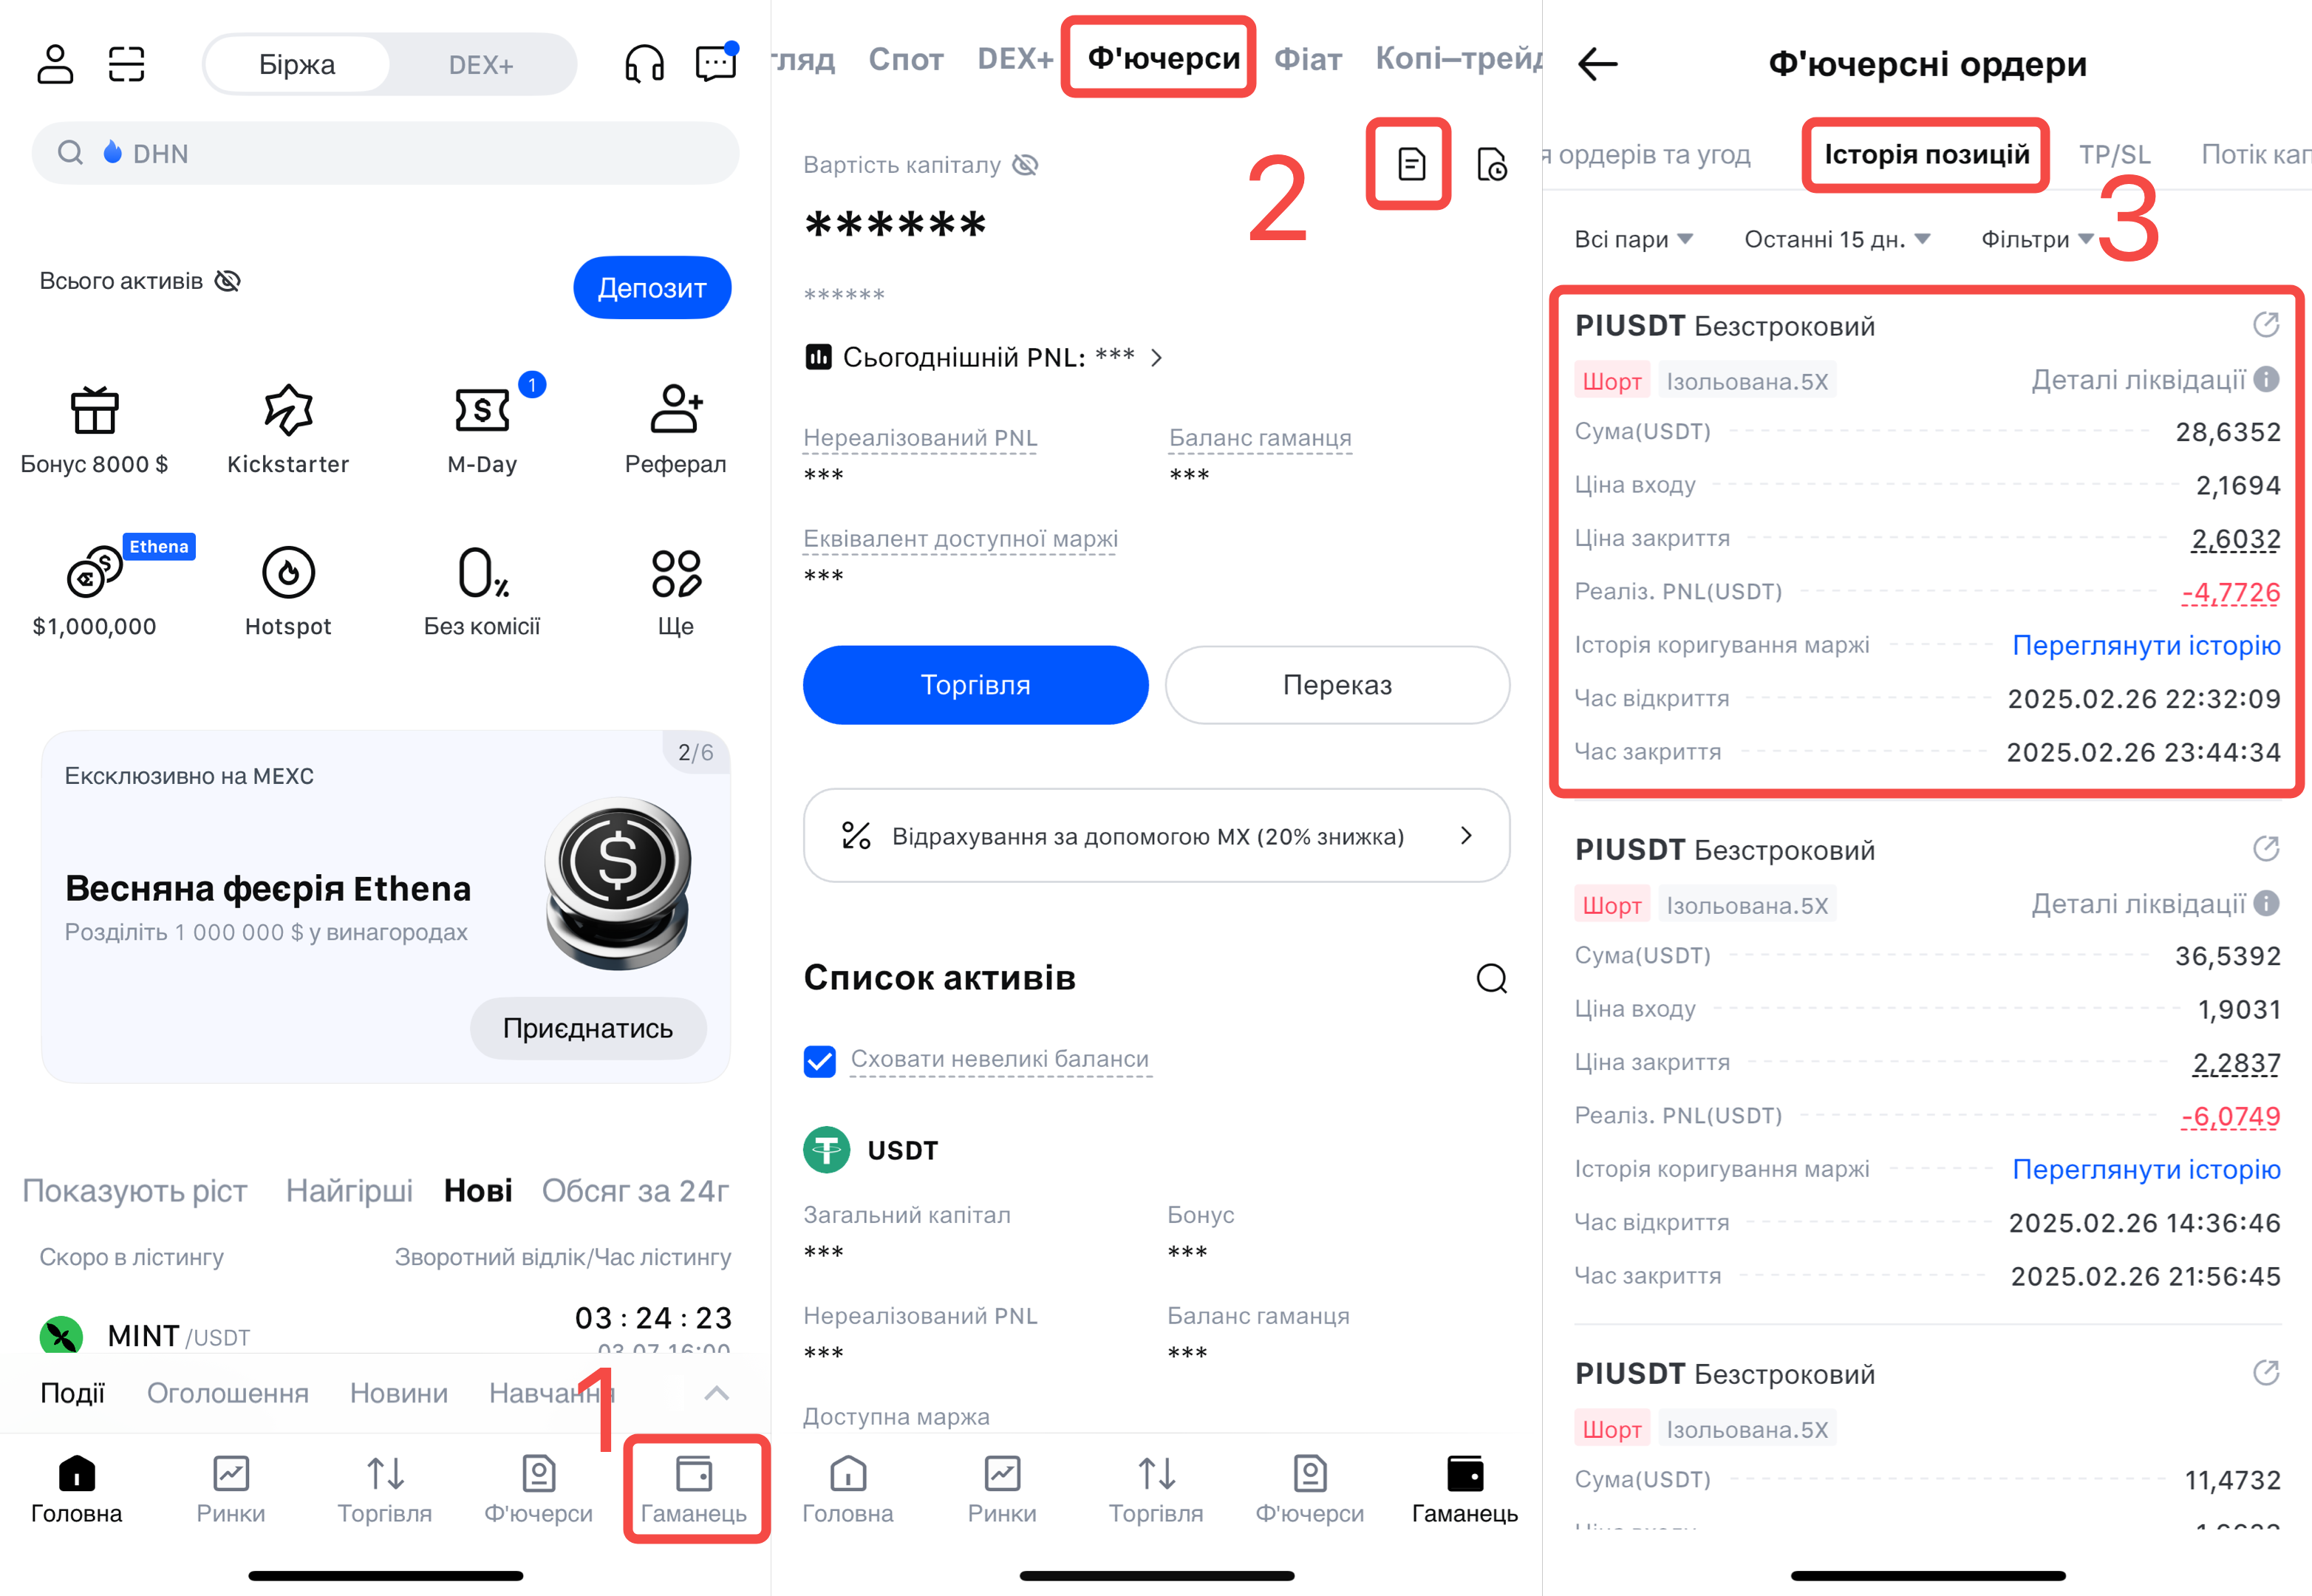Toggle visibility of Вартість капіталу
The image size is (2312, 1596).
(1025, 165)
